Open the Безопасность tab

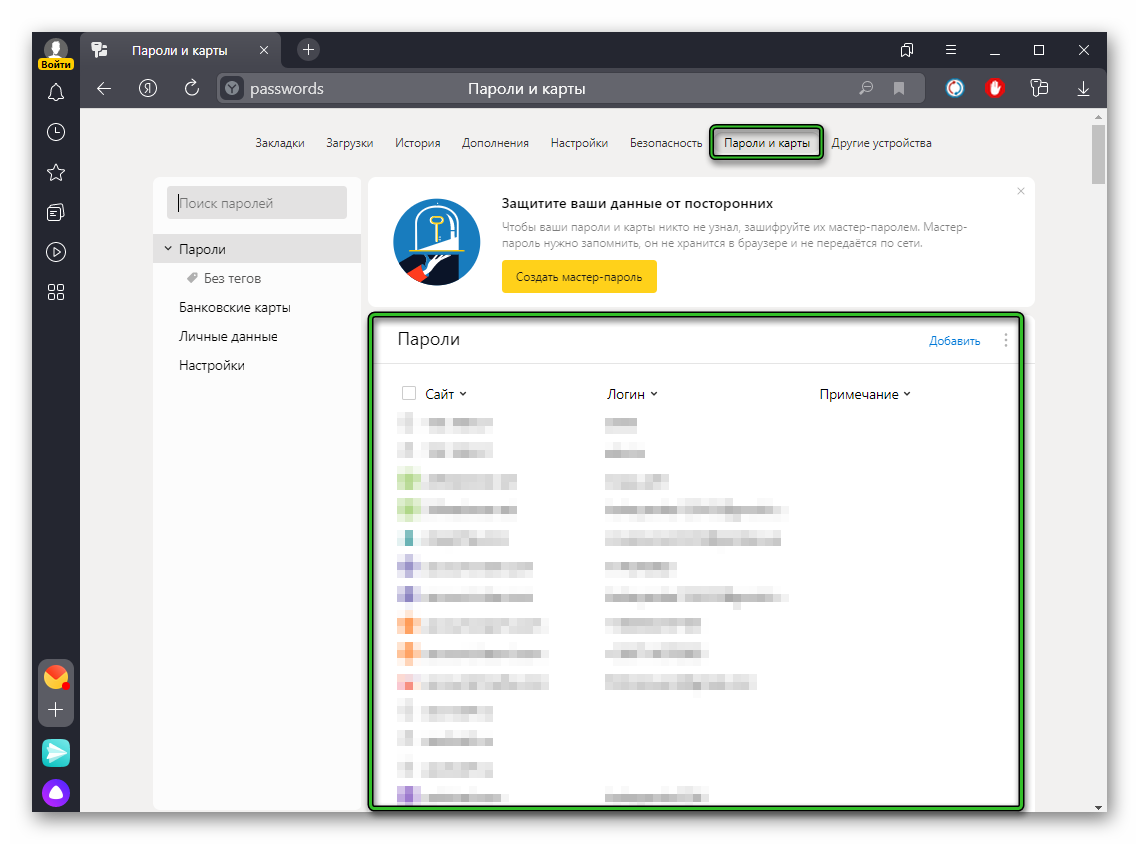[x=666, y=143]
